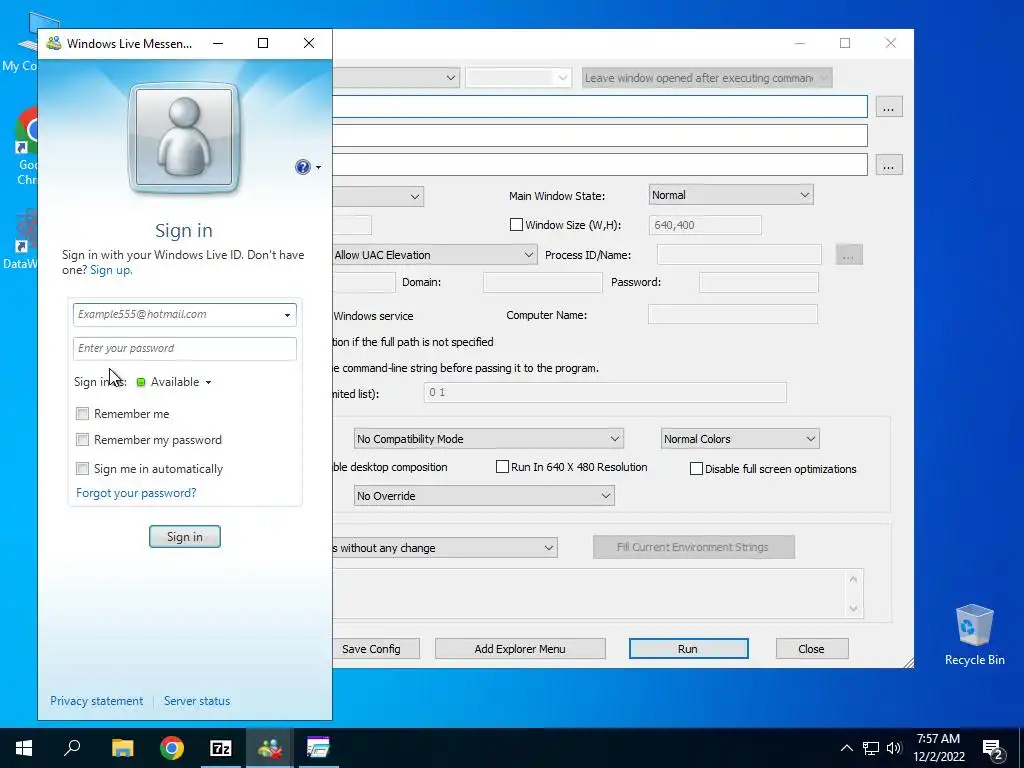Viewport: 1024px width, 768px height.
Task: Click the Process ID/Name input field
Action: click(x=739, y=255)
